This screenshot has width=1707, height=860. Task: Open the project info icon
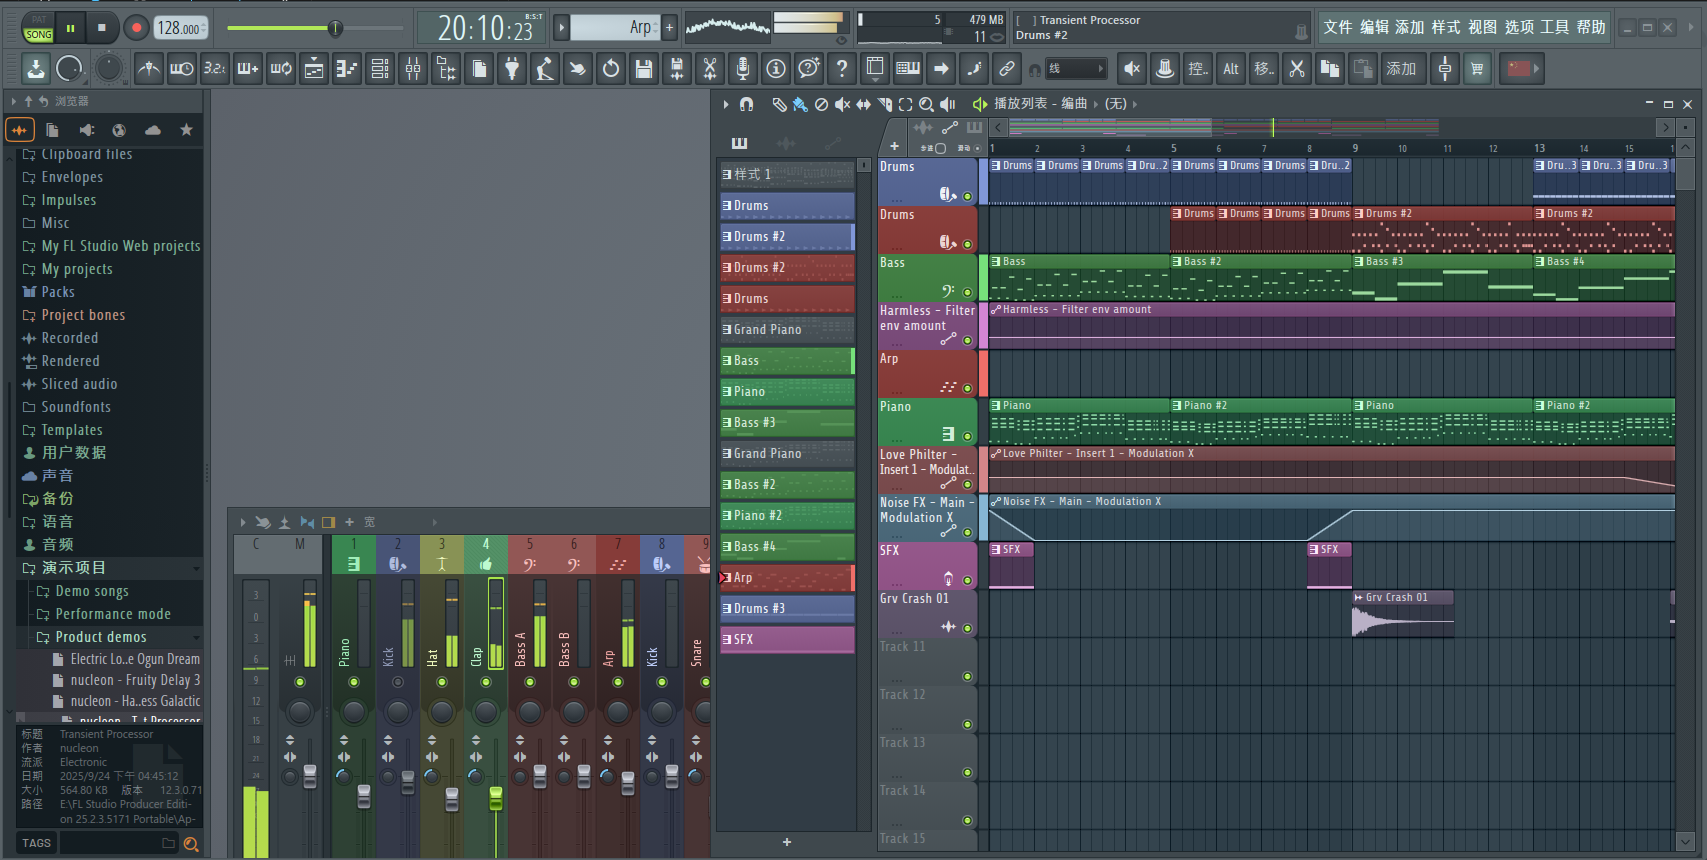(776, 69)
